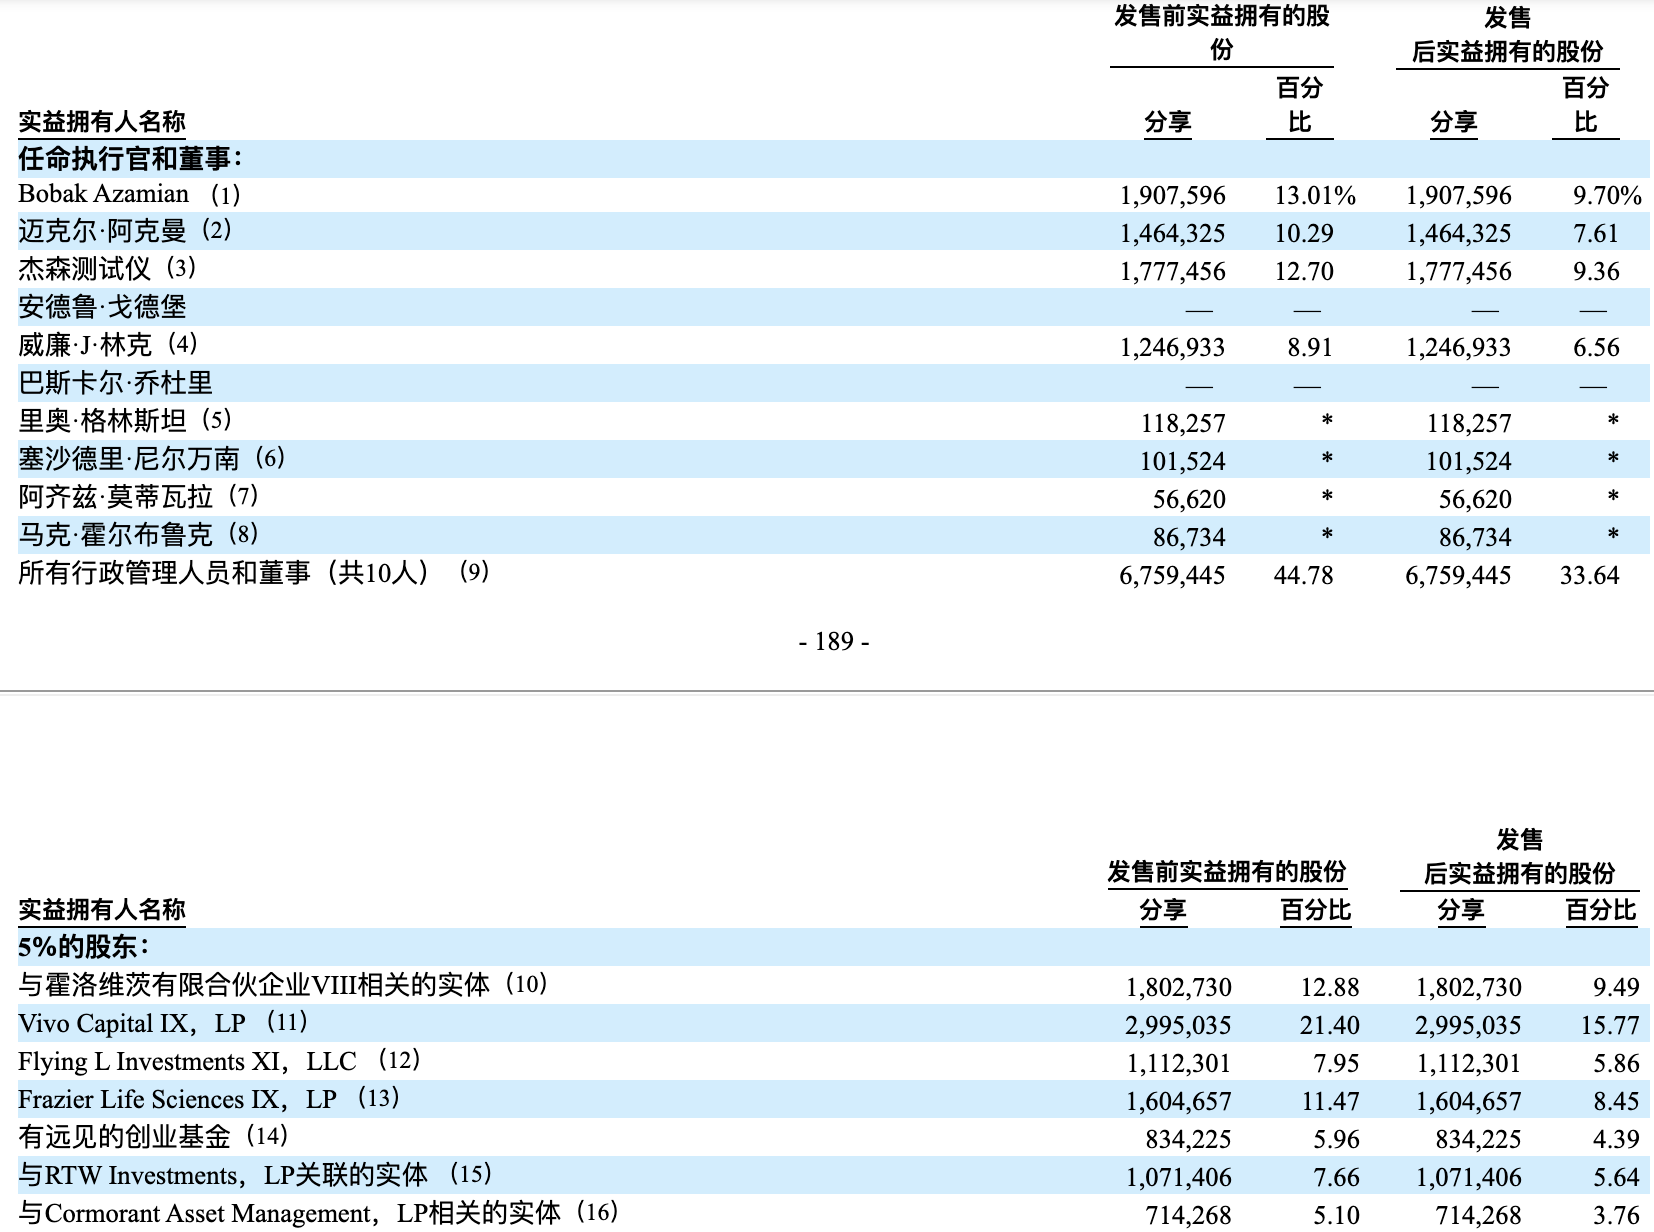Image resolution: width=1654 pixels, height=1232 pixels.
Task: Select 塞沙德里·尼尔万南's post-offering shares 101,524
Action: pyautogui.click(x=1469, y=462)
